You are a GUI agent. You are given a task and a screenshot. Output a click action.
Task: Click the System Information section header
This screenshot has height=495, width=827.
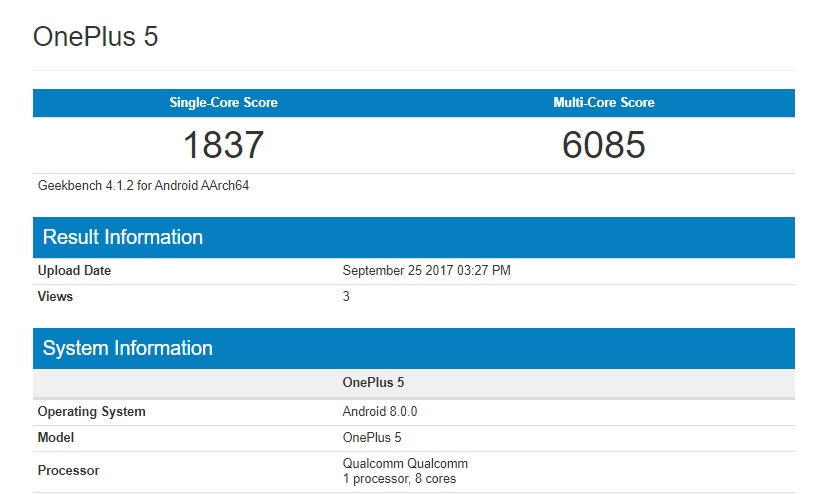pos(414,348)
